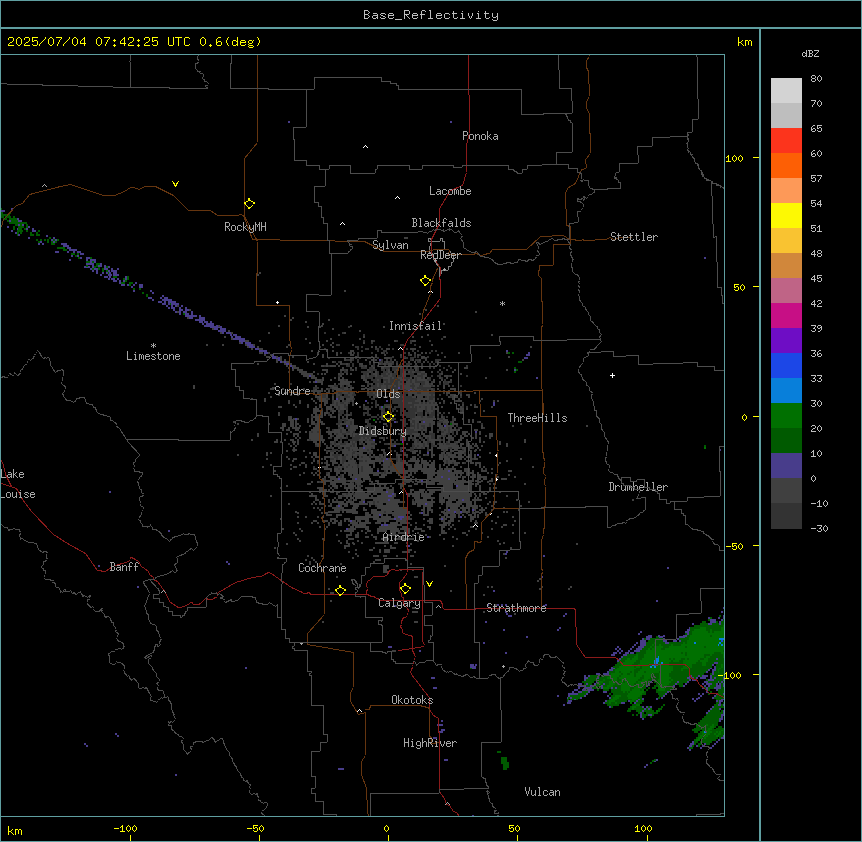Viewport: 862px width, 842px height.
Task: Select the Okotoks label
Action: pyautogui.click(x=412, y=700)
